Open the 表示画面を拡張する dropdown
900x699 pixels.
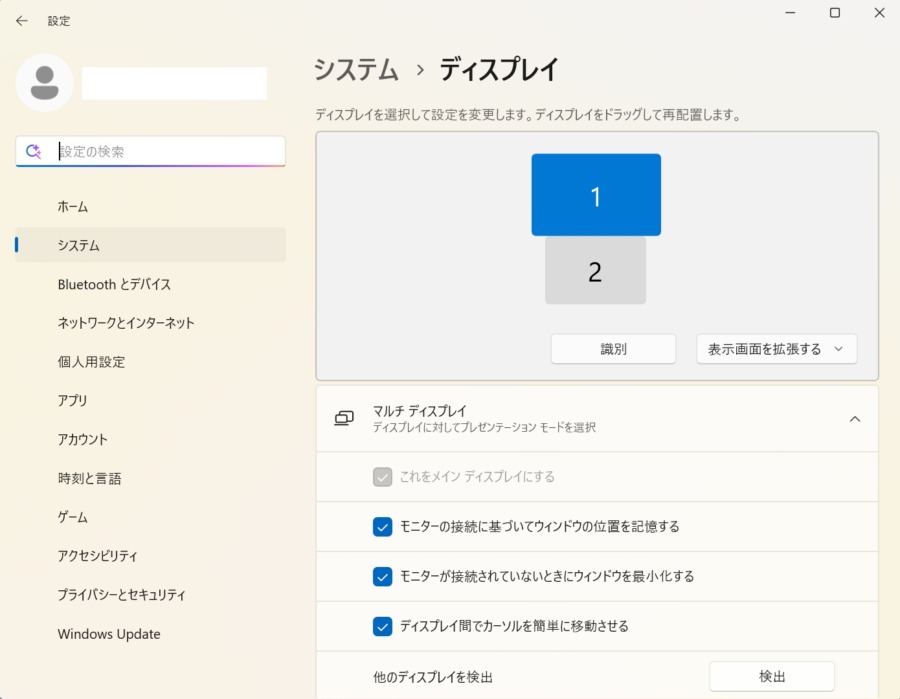776,349
